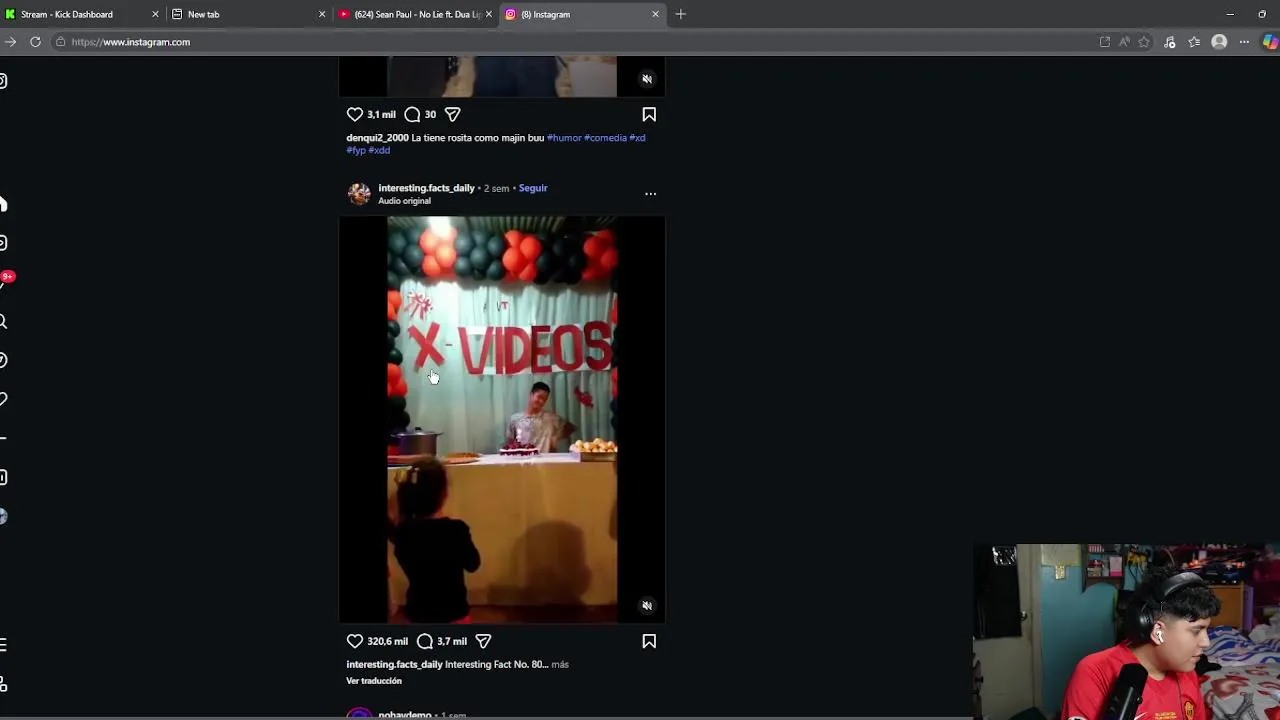
Task: Bookmark the interesting.facts_daily post
Action: [649, 641]
